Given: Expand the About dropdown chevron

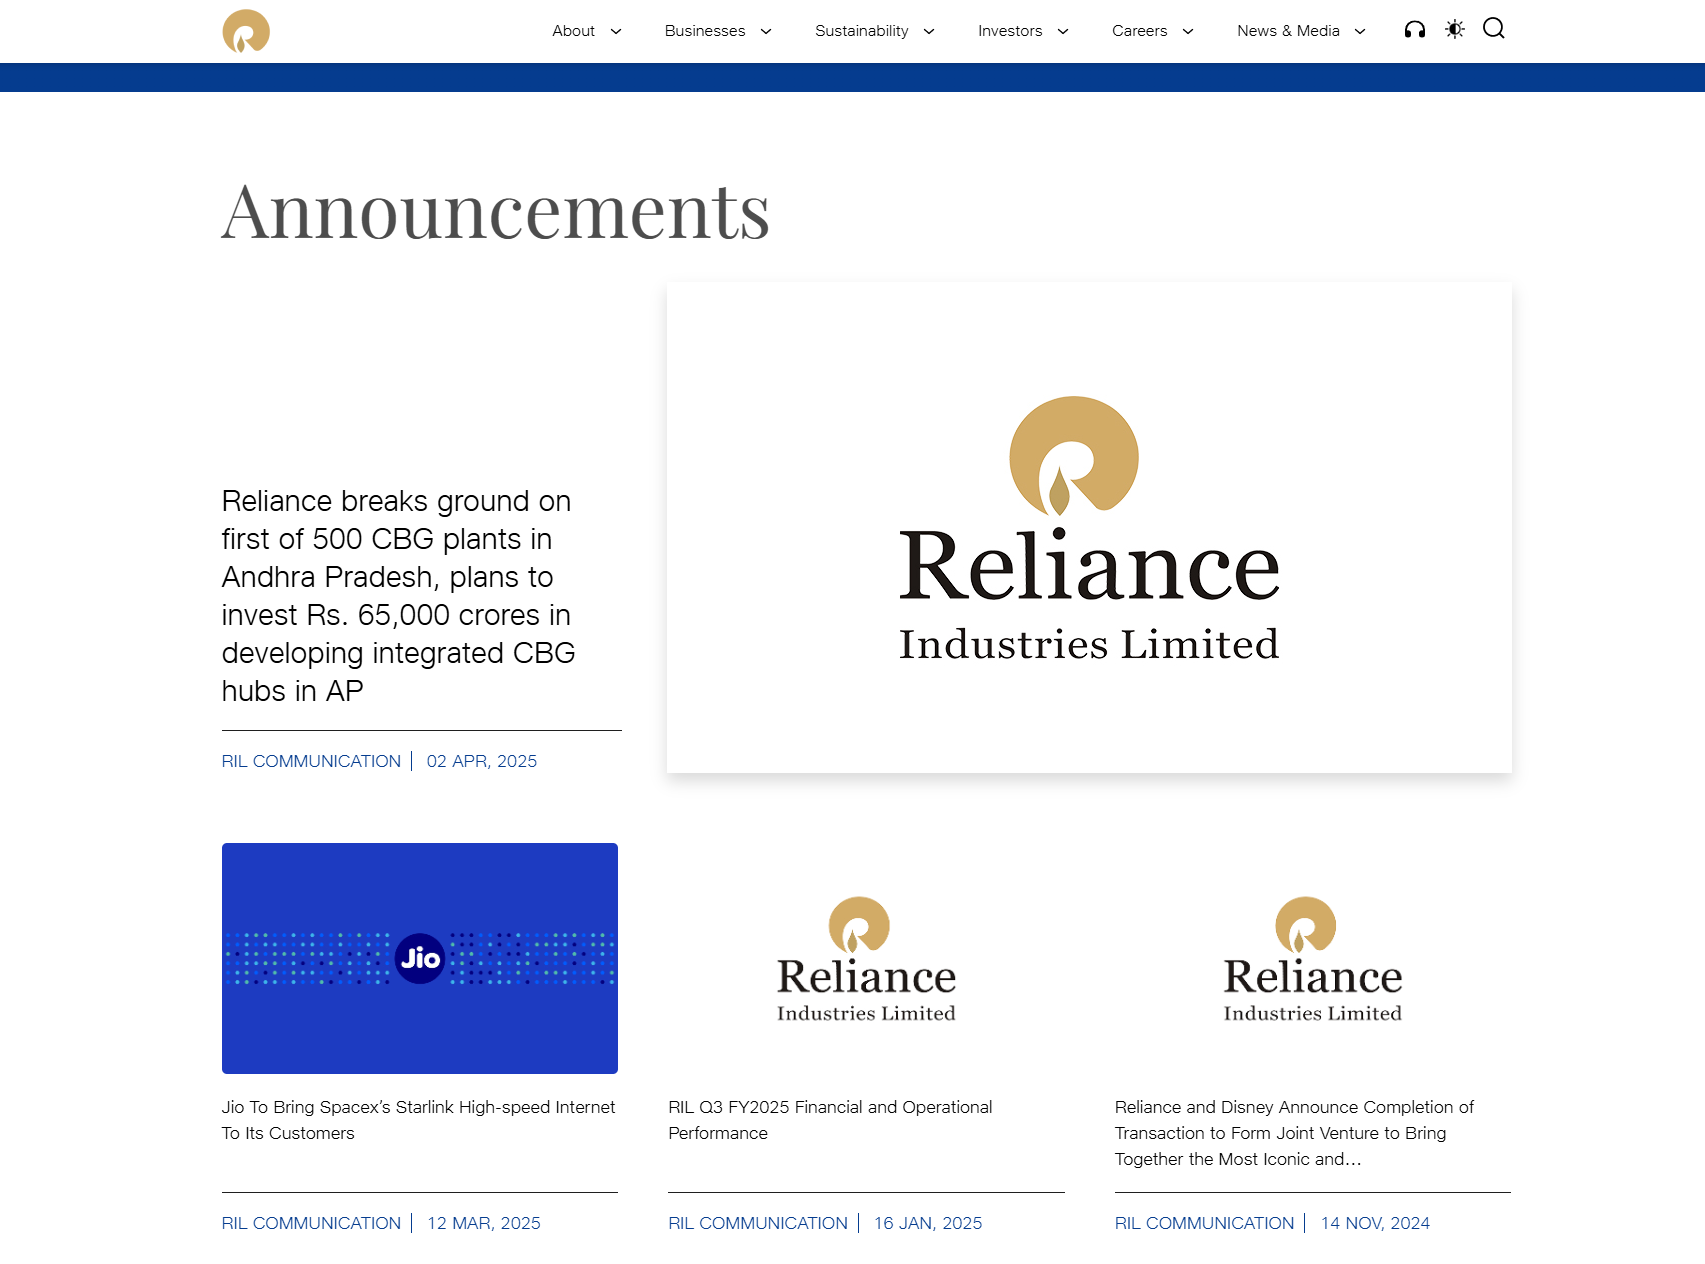Looking at the screenshot, I should [616, 32].
